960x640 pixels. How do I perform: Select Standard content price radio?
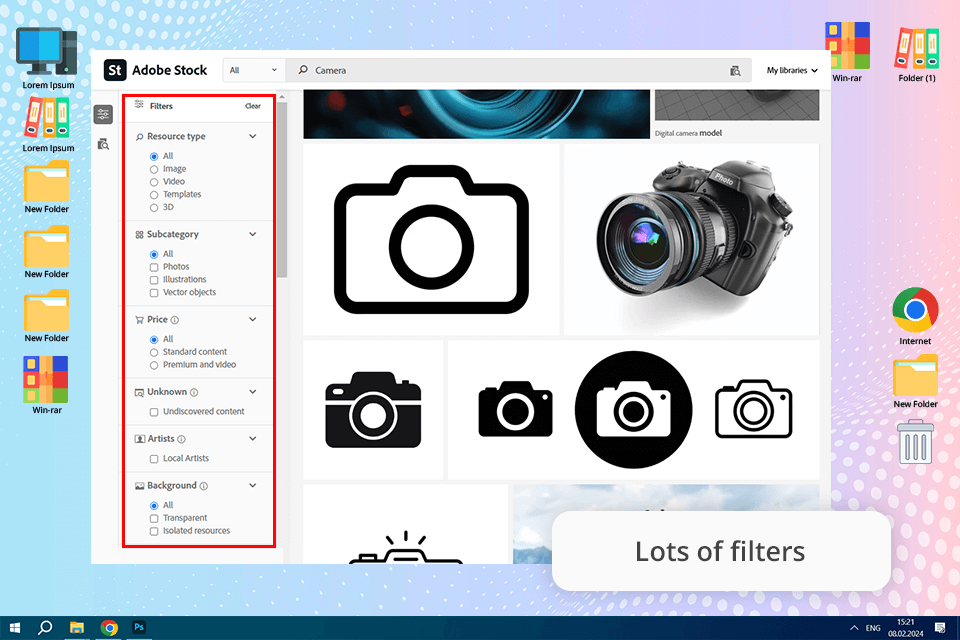point(154,353)
